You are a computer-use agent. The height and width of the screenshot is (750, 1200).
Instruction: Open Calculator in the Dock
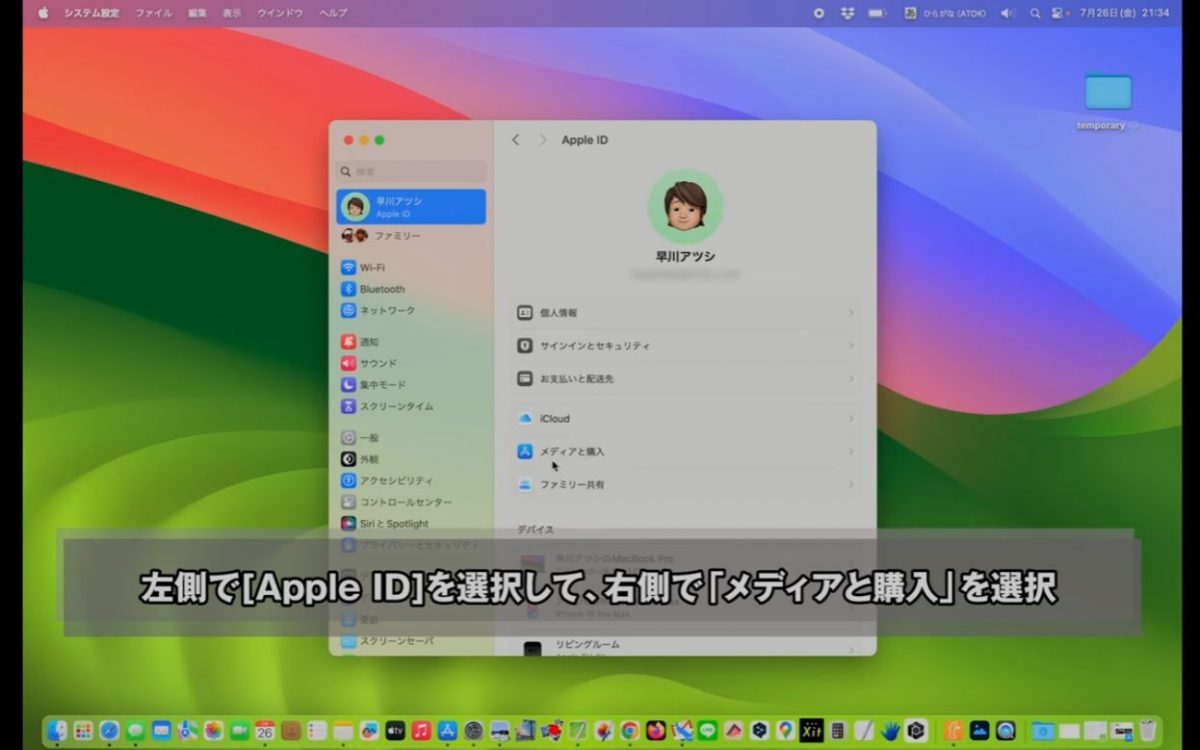point(838,731)
